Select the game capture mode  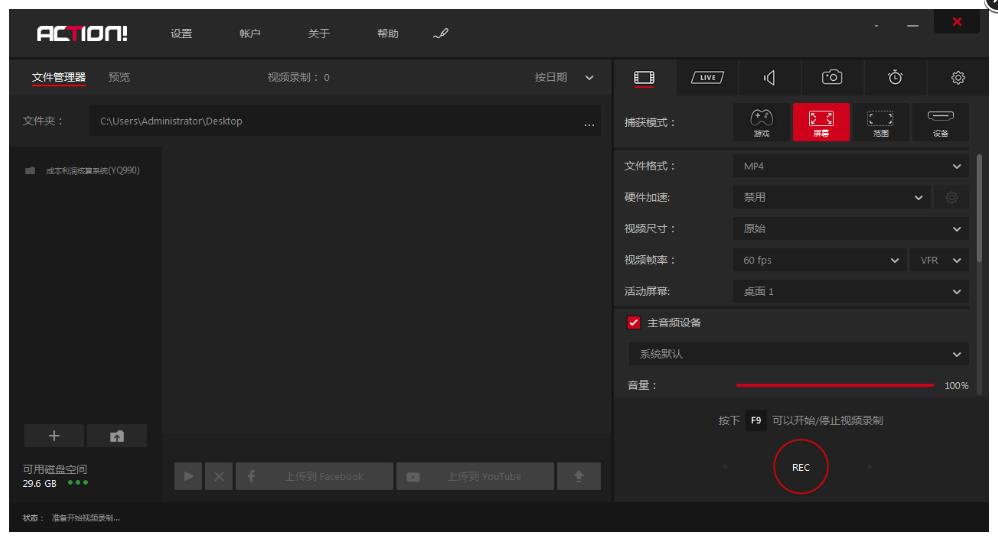click(x=762, y=122)
